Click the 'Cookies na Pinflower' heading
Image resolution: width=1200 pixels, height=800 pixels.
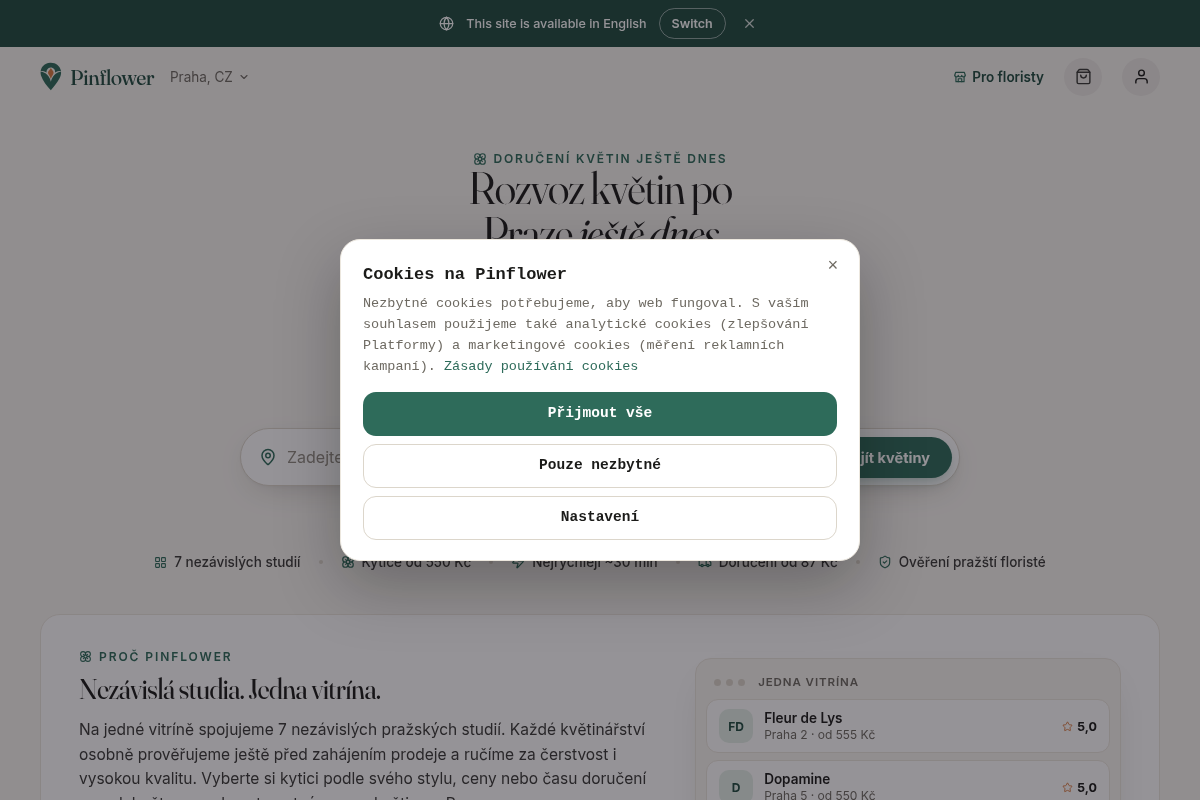[465, 274]
